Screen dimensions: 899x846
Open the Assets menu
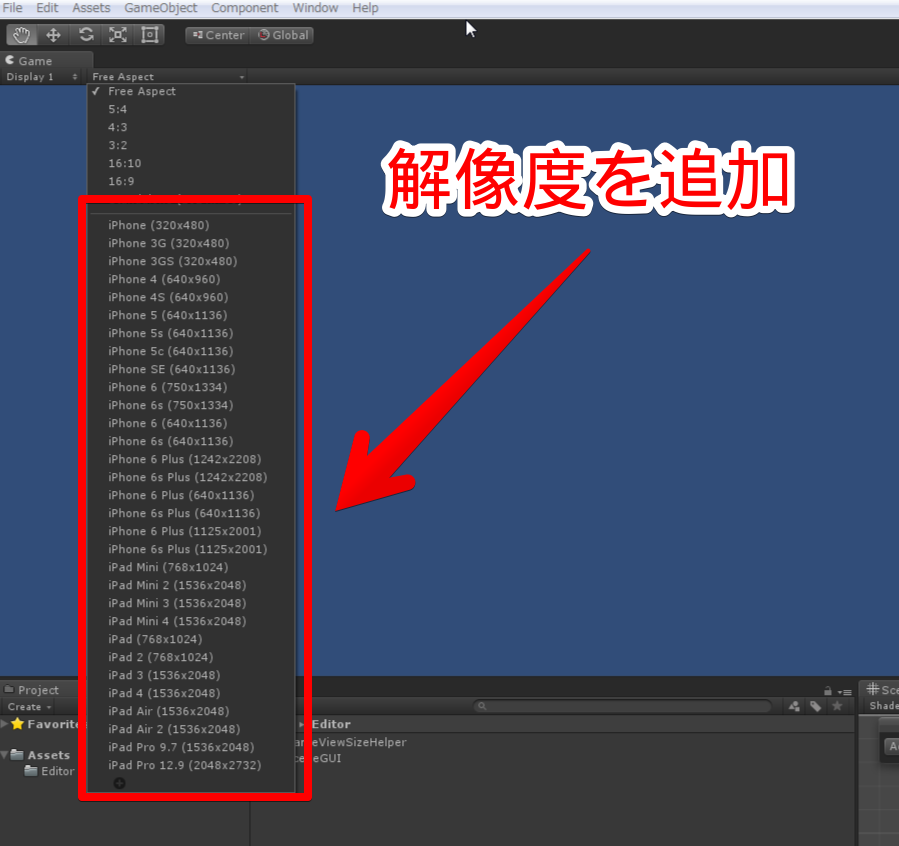click(91, 8)
